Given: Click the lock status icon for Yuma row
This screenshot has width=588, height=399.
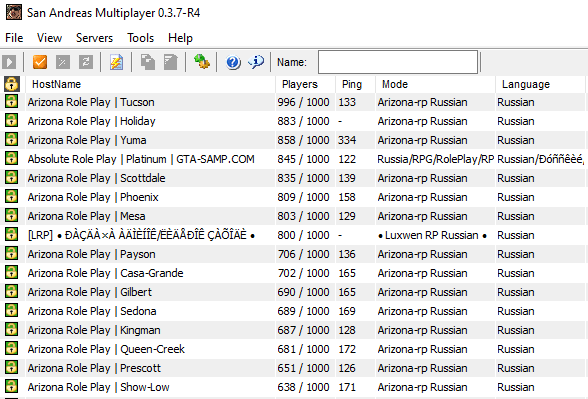Looking at the screenshot, I should (x=12, y=139).
